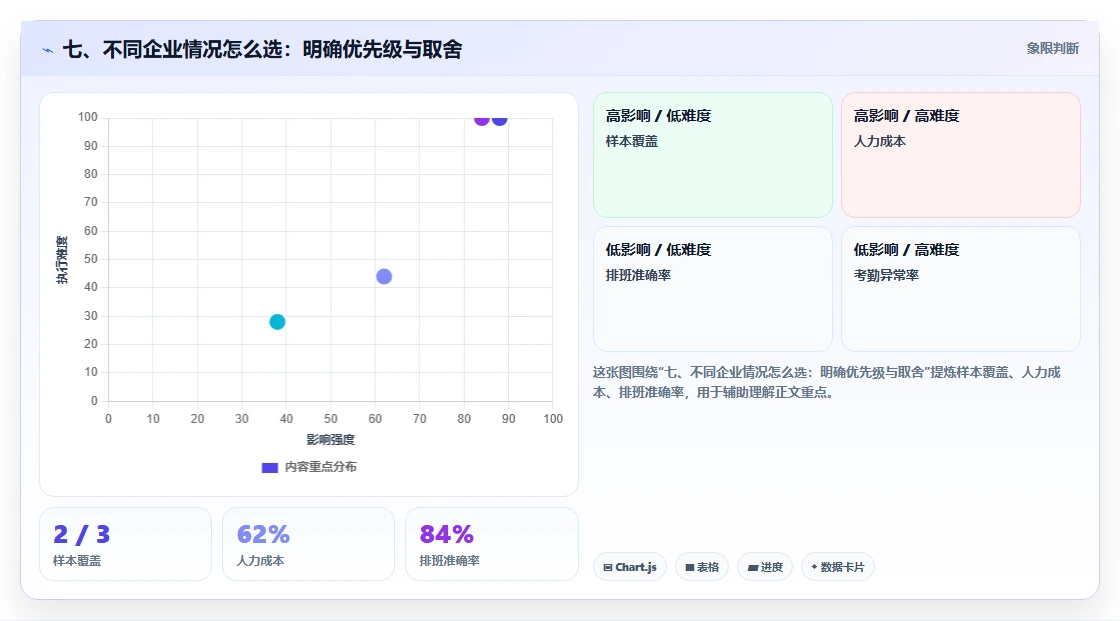
Task: Click the 62% 人力成本 stat card
Action: click(x=309, y=545)
